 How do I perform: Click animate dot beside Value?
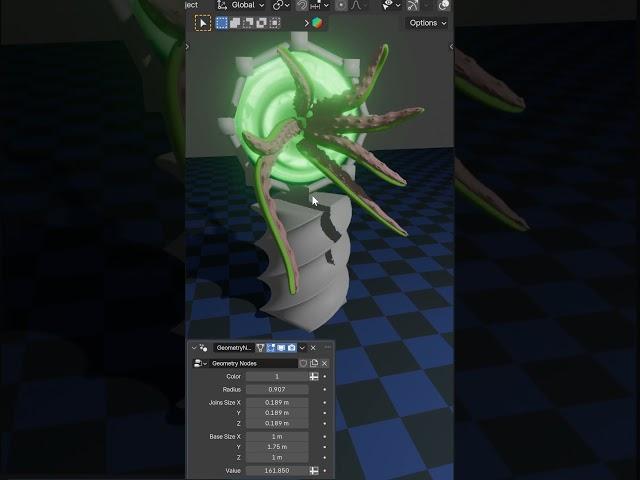coord(324,471)
